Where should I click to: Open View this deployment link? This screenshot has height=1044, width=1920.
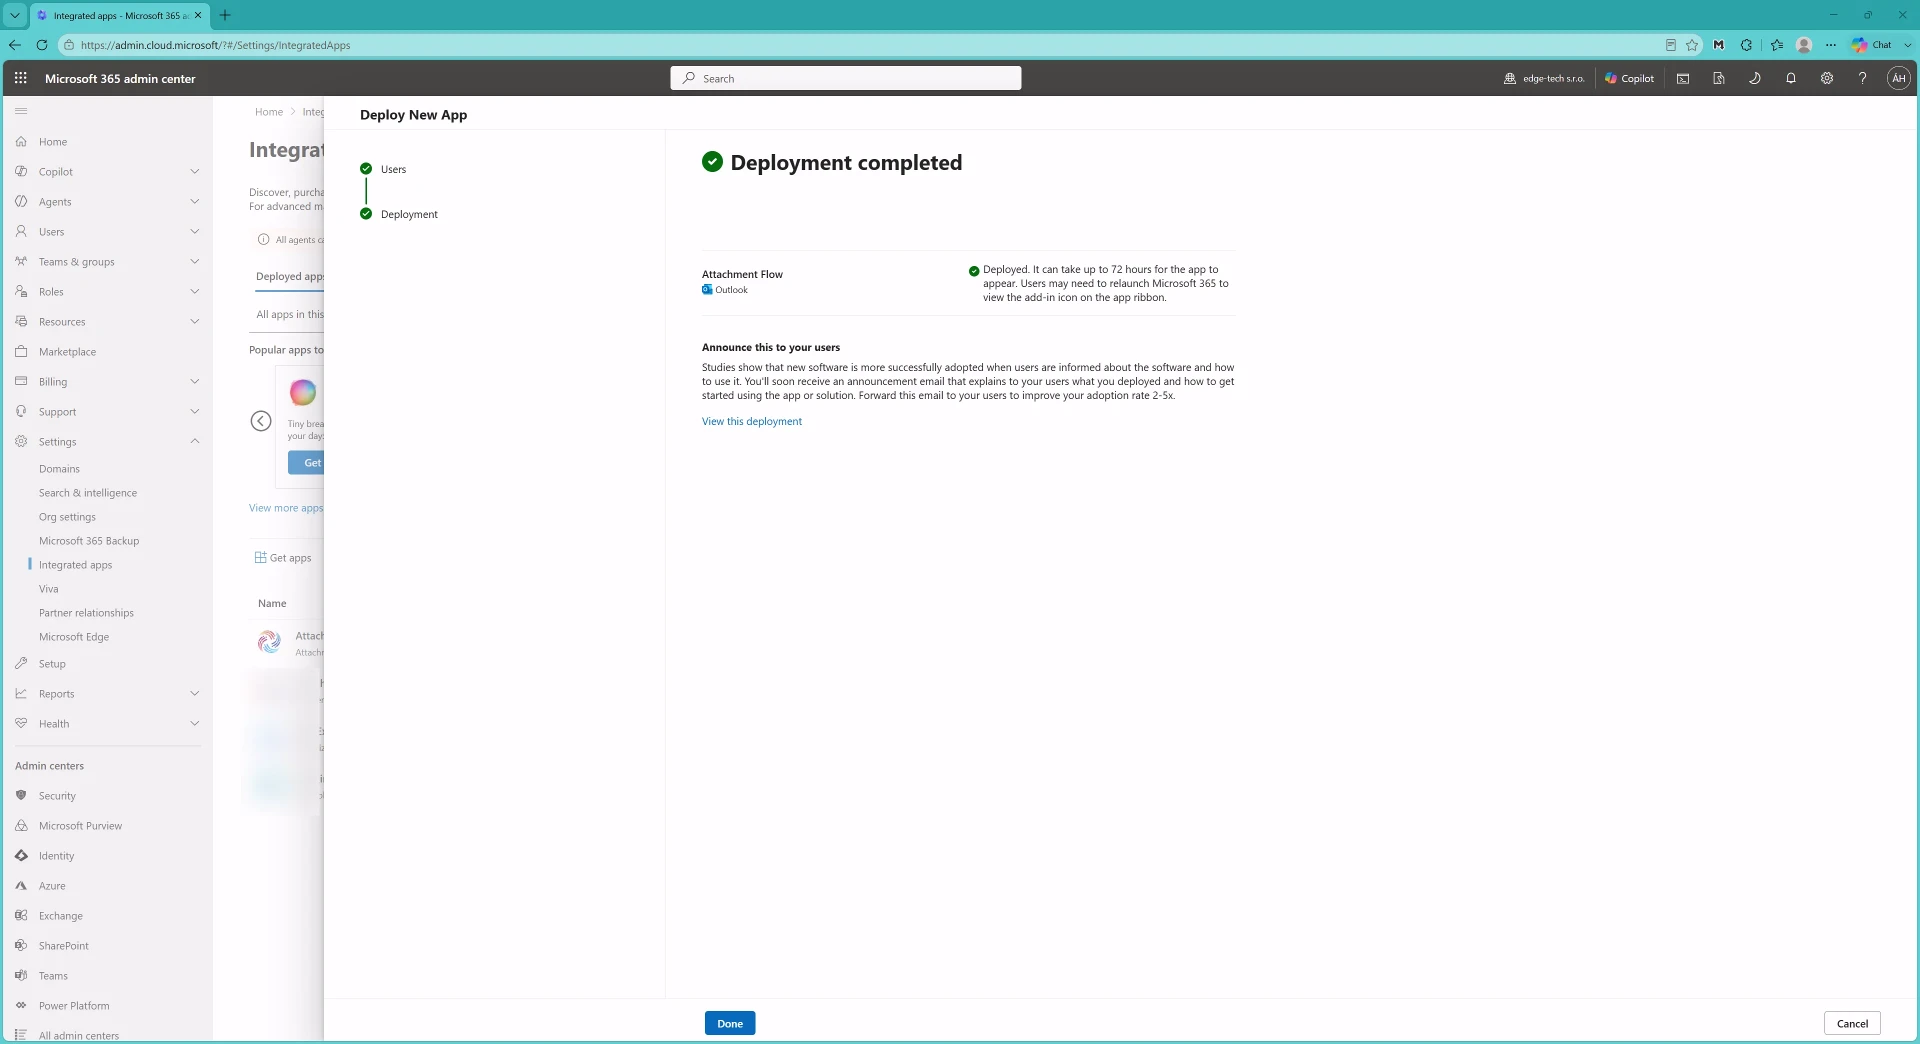coord(752,422)
